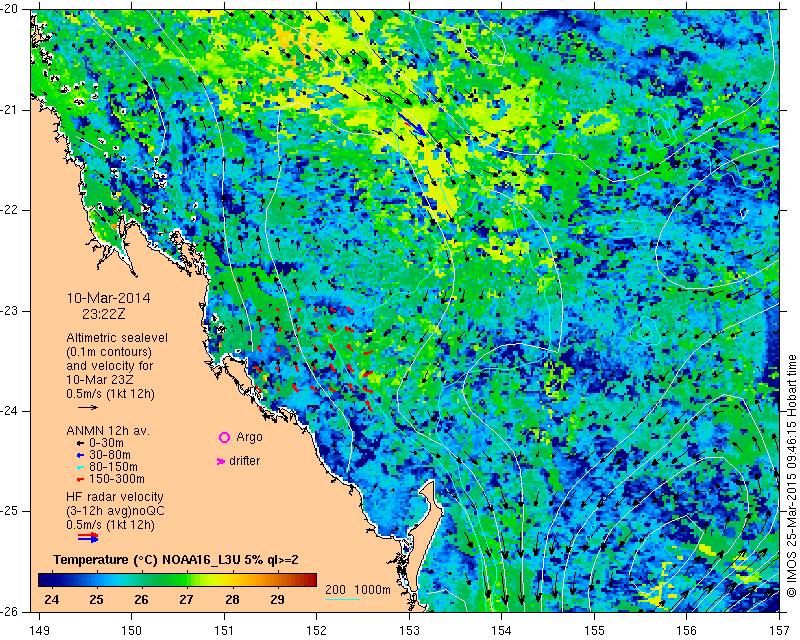Click the longitude axis label '154'
The image size is (800, 640).
click(x=502, y=630)
